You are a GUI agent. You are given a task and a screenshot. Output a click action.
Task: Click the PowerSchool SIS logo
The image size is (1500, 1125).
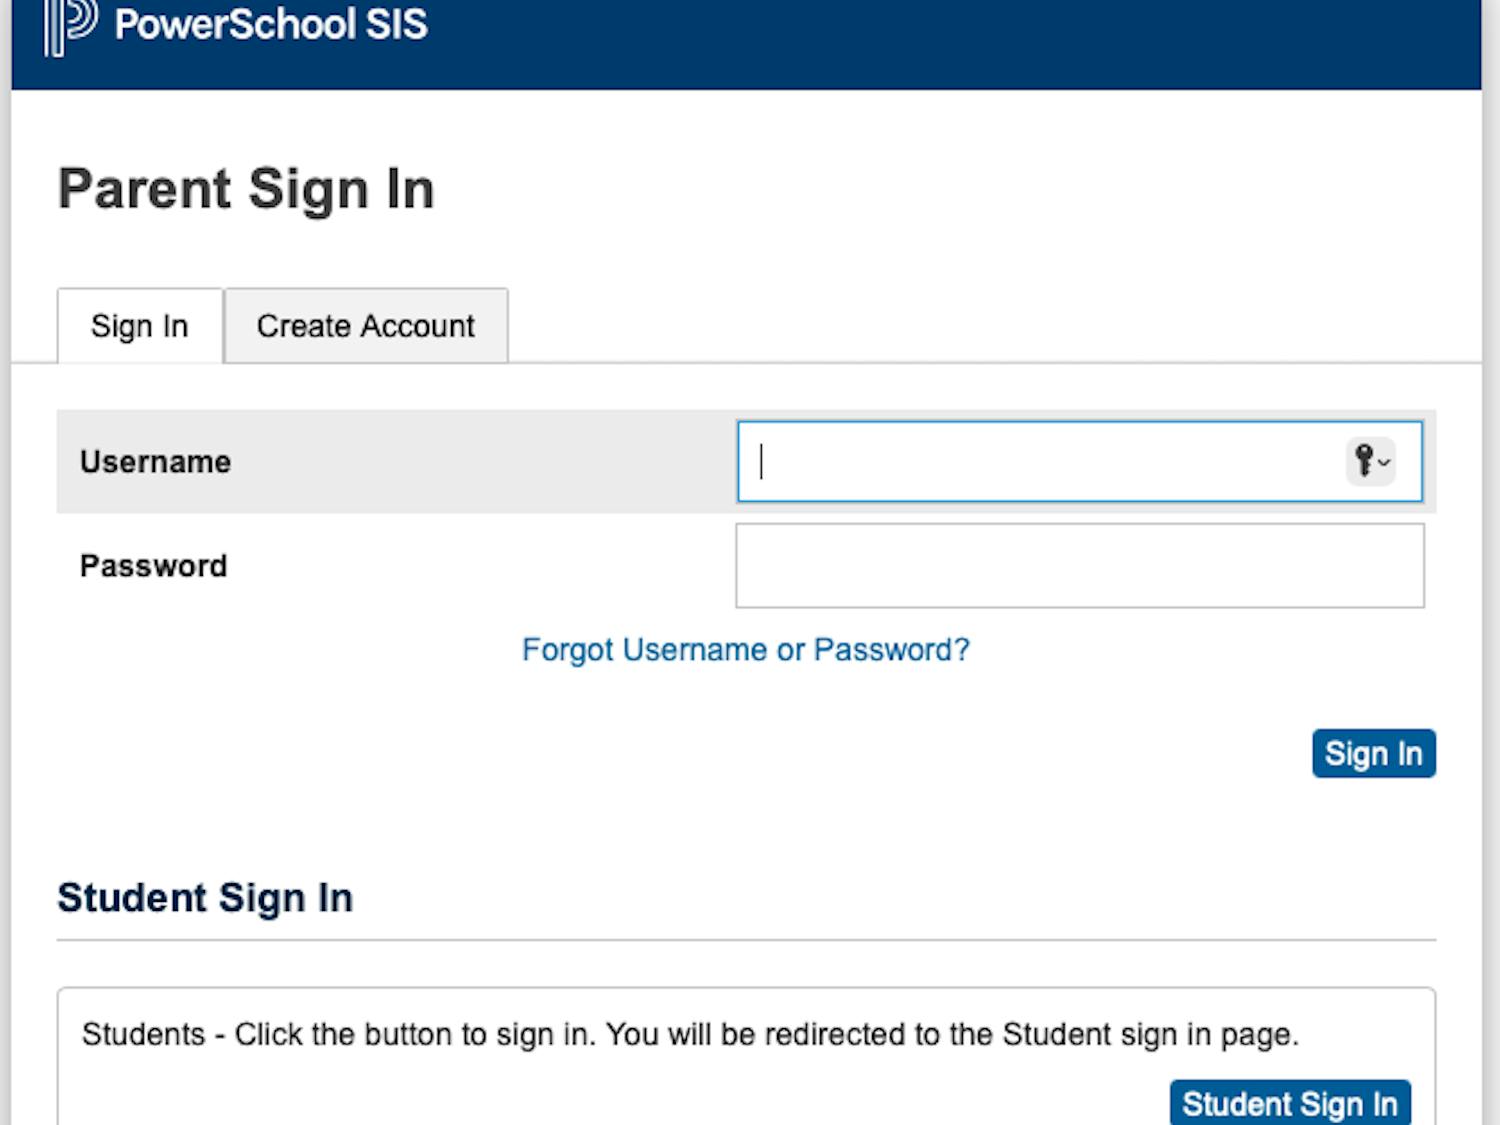[x=68, y=27]
